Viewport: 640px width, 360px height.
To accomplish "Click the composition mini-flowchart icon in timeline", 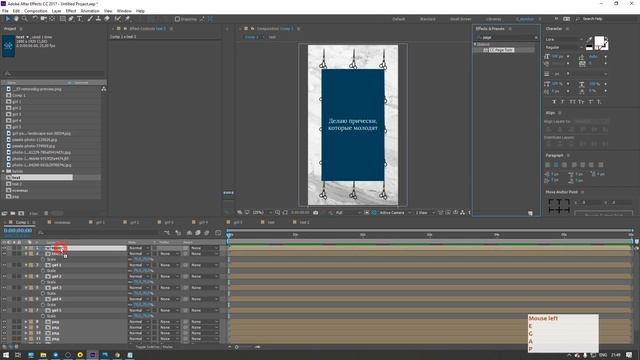I will (x=167, y=233).
